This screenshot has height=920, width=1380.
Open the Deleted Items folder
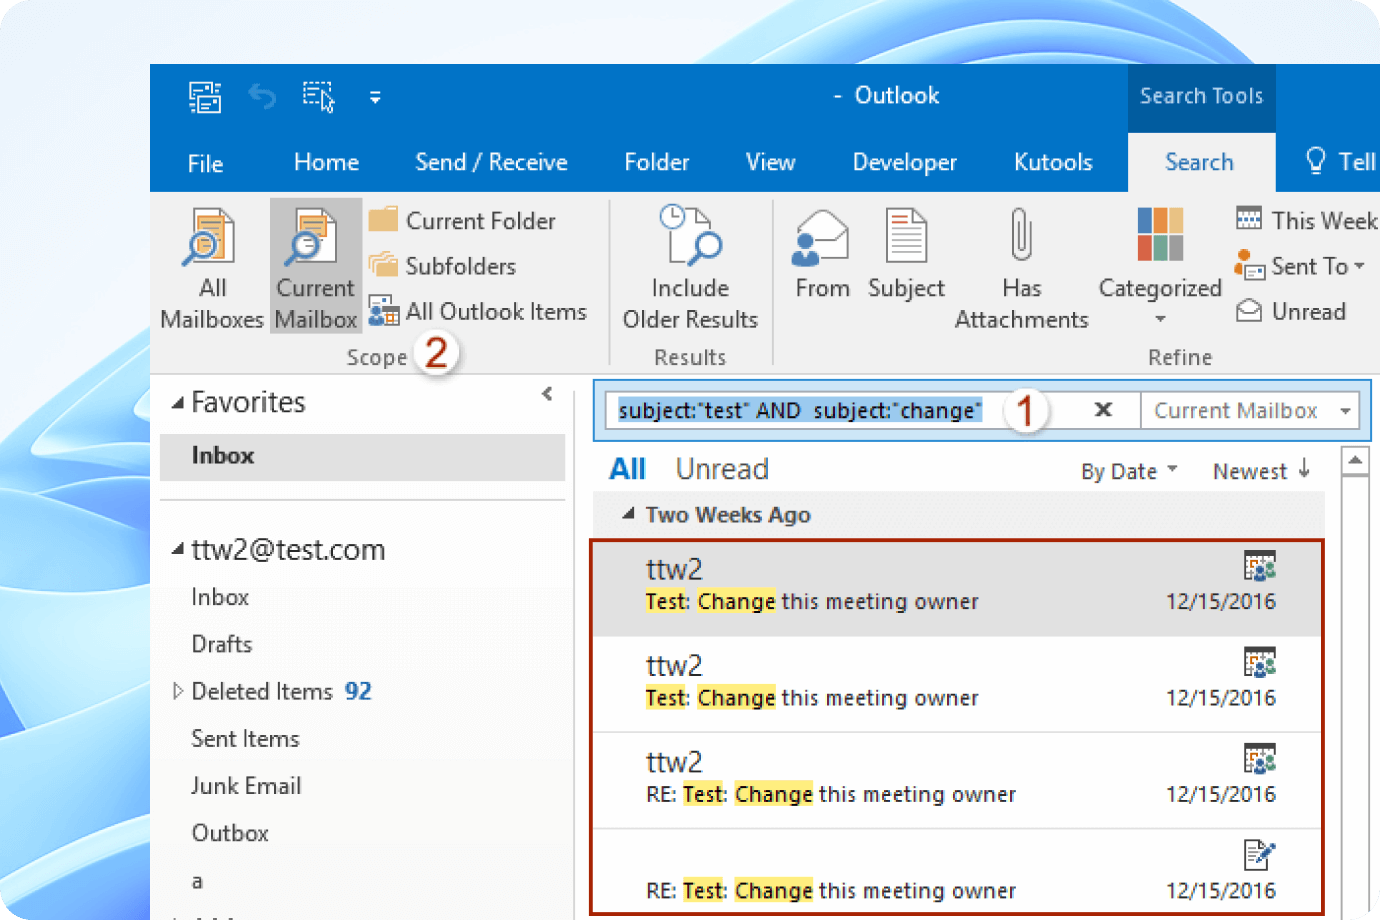click(x=262, y=691)
